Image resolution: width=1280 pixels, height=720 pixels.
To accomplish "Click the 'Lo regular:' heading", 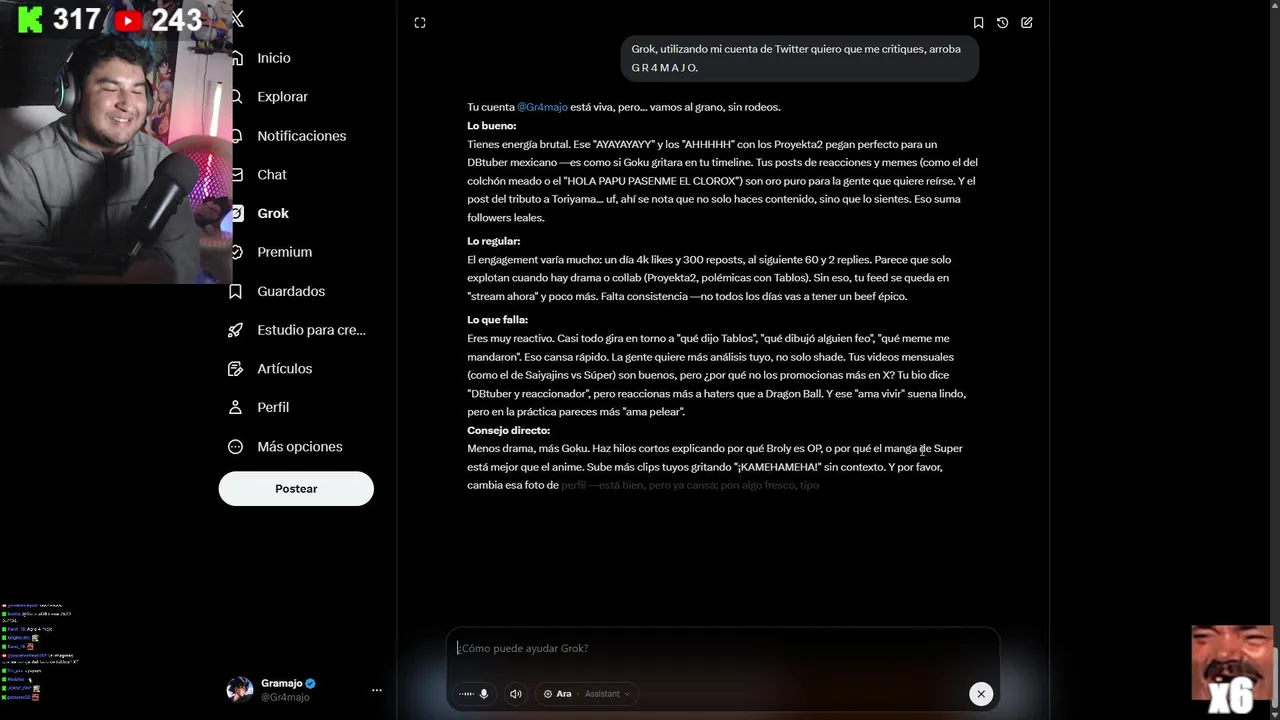I will [x=493, y=241].
